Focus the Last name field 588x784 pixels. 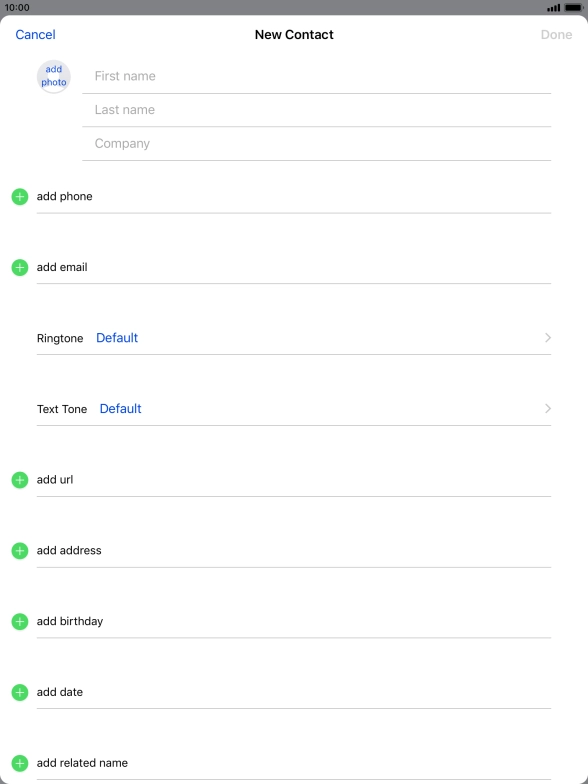[x=316, y=110]
